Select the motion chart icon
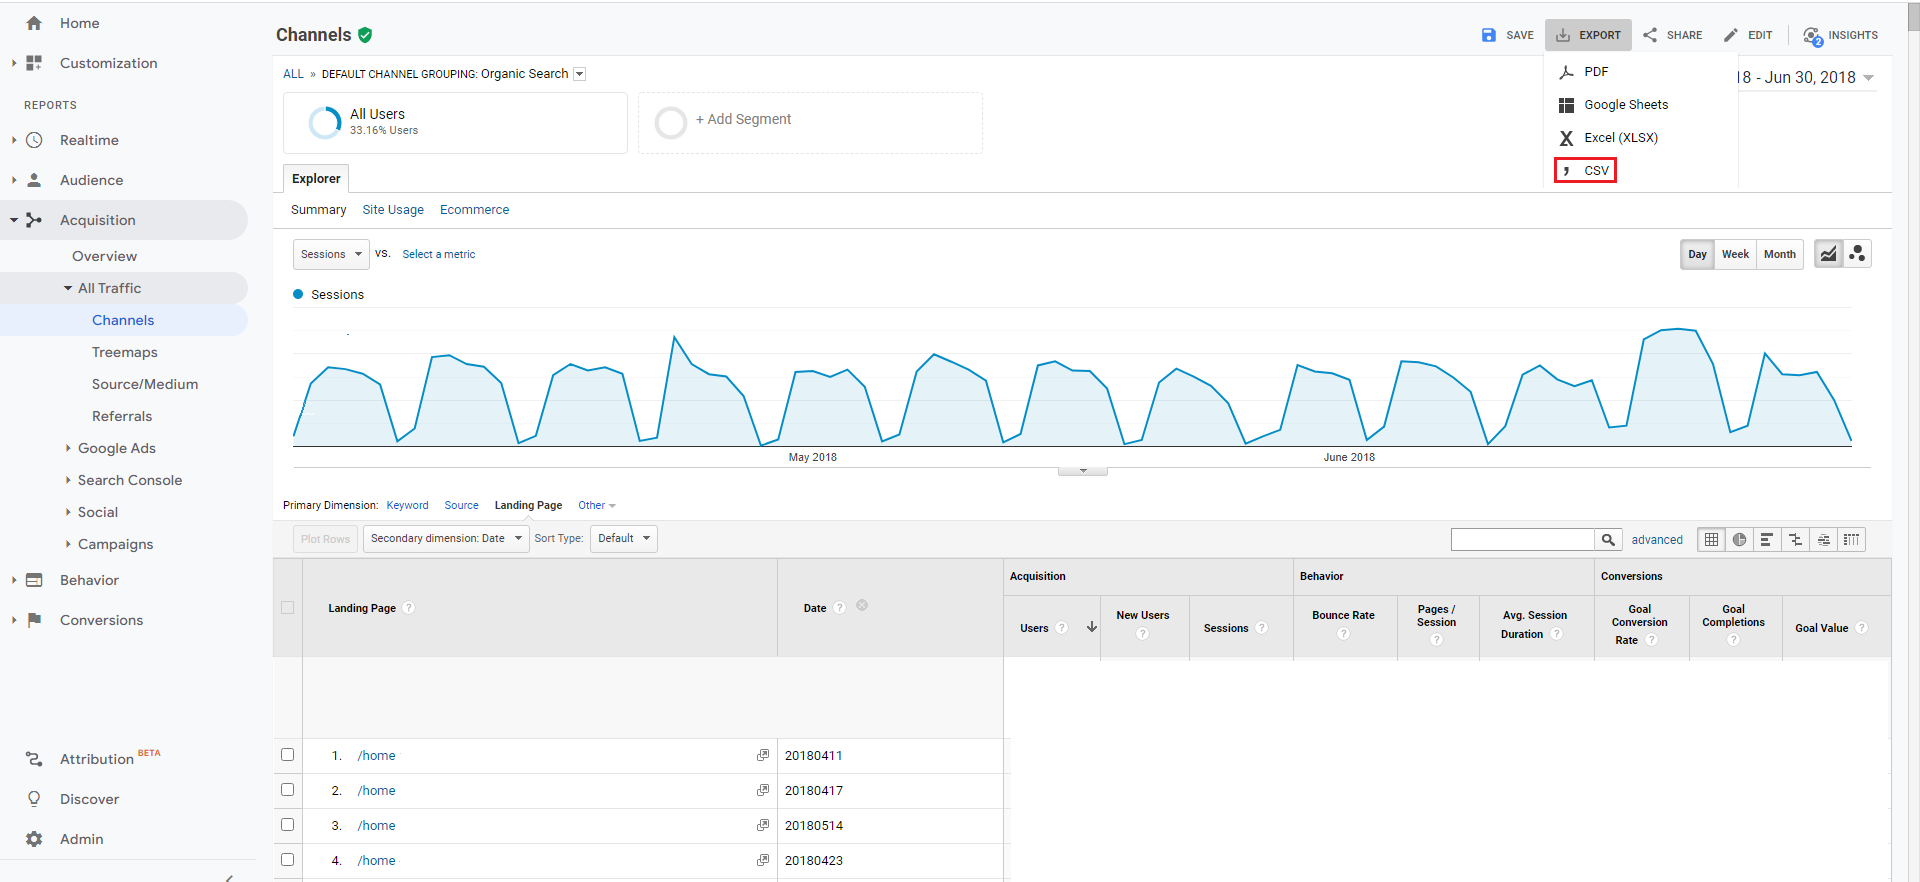 pyautogui.click(x=1857, y=254)
